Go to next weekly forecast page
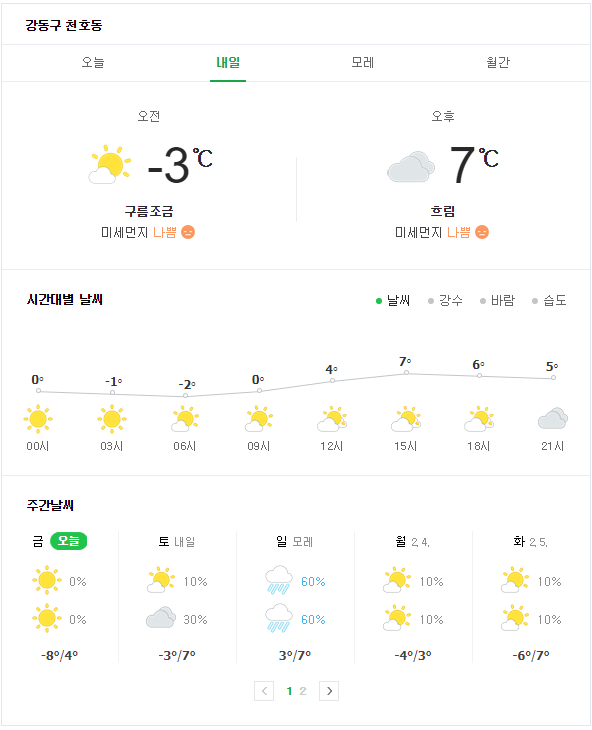 pos(329,691)
